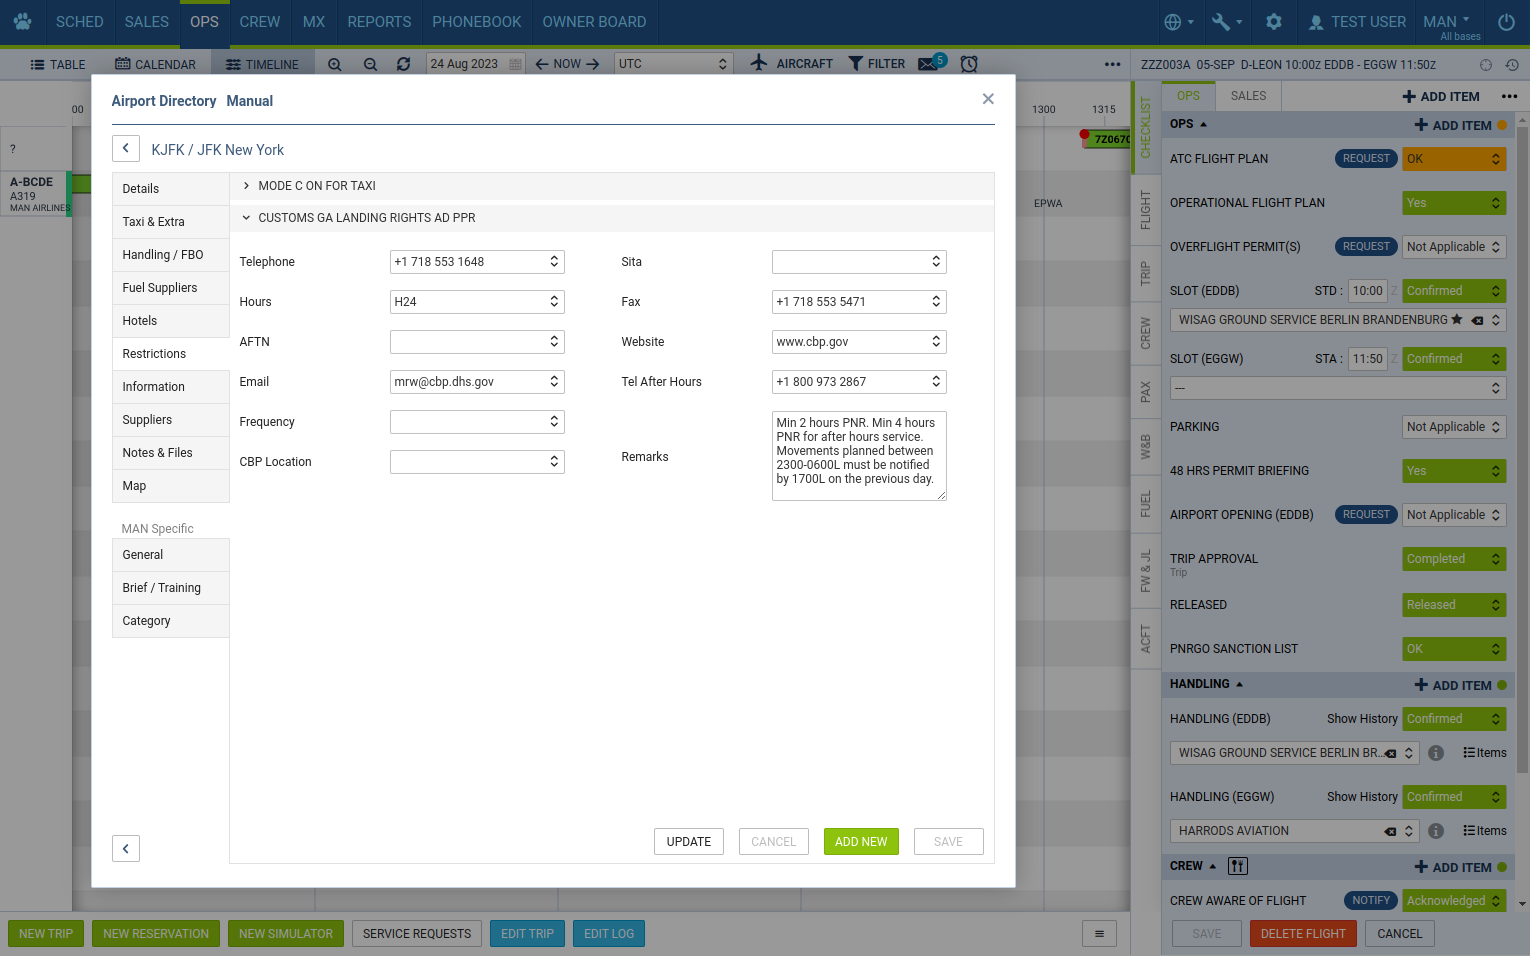This screenshot has height=956, width=1530.
Task: Open the settings gear icon
Action: tap(1273, 22)
